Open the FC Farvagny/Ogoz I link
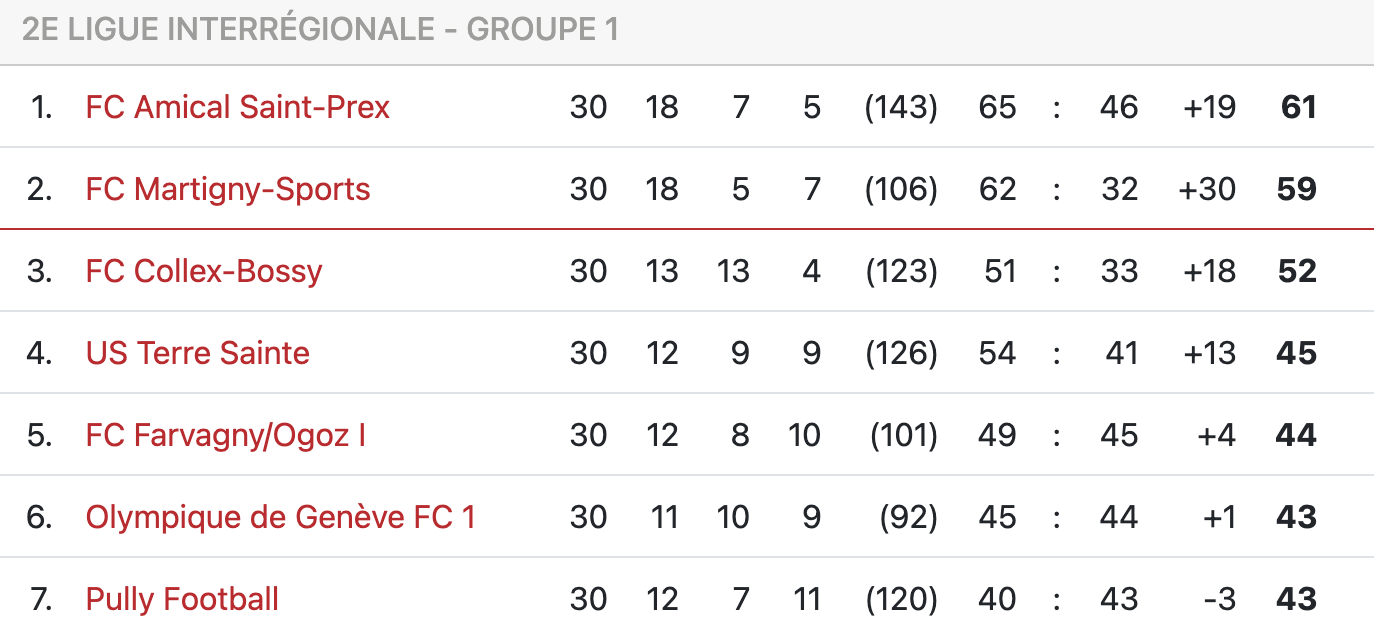The width and height of the screenshot is (1374, 634). point(226,435)
